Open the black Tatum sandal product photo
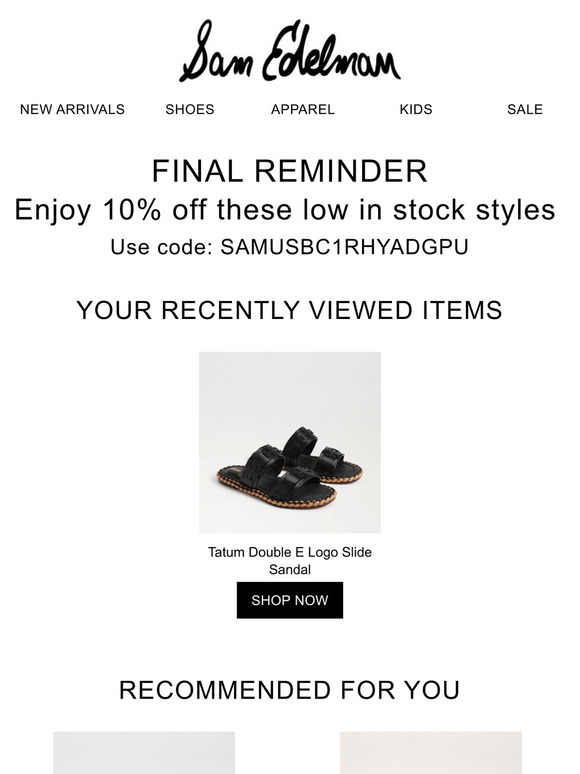The image size is (580, 774). pos(290,442)
